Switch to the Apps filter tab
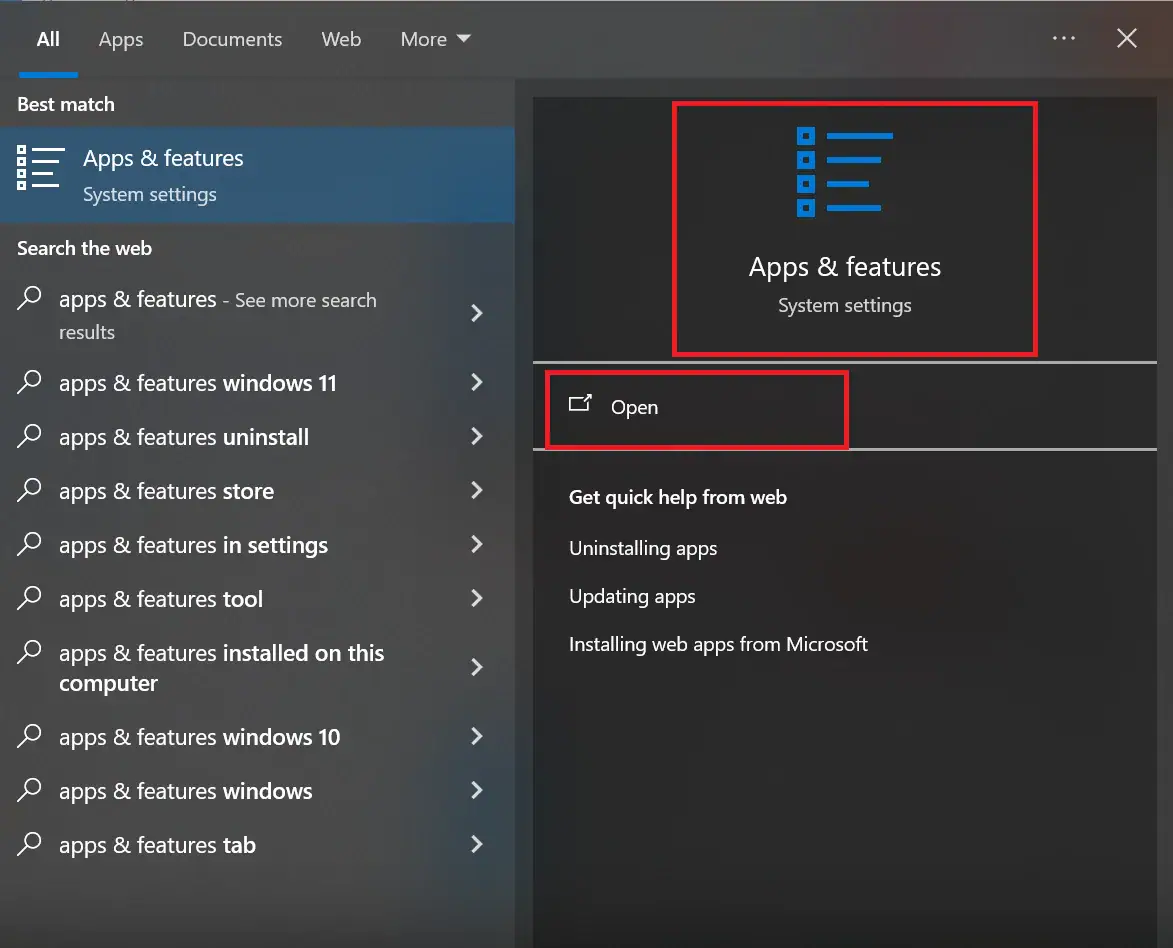 click(121, 40)
